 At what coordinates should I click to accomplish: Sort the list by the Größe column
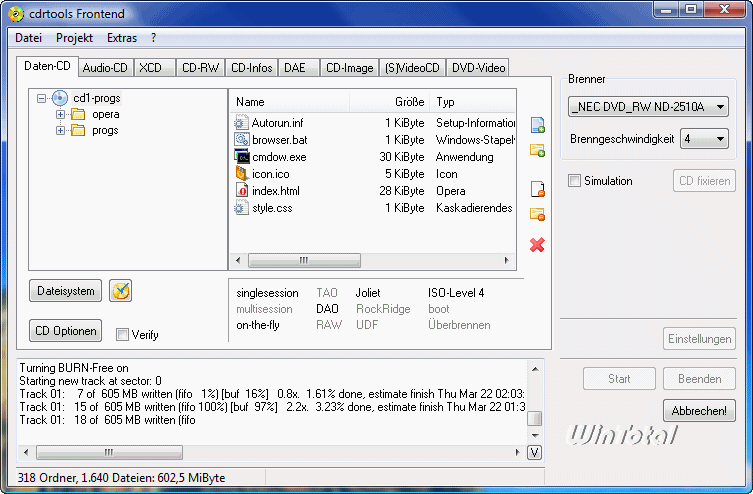tap(389, 102)
